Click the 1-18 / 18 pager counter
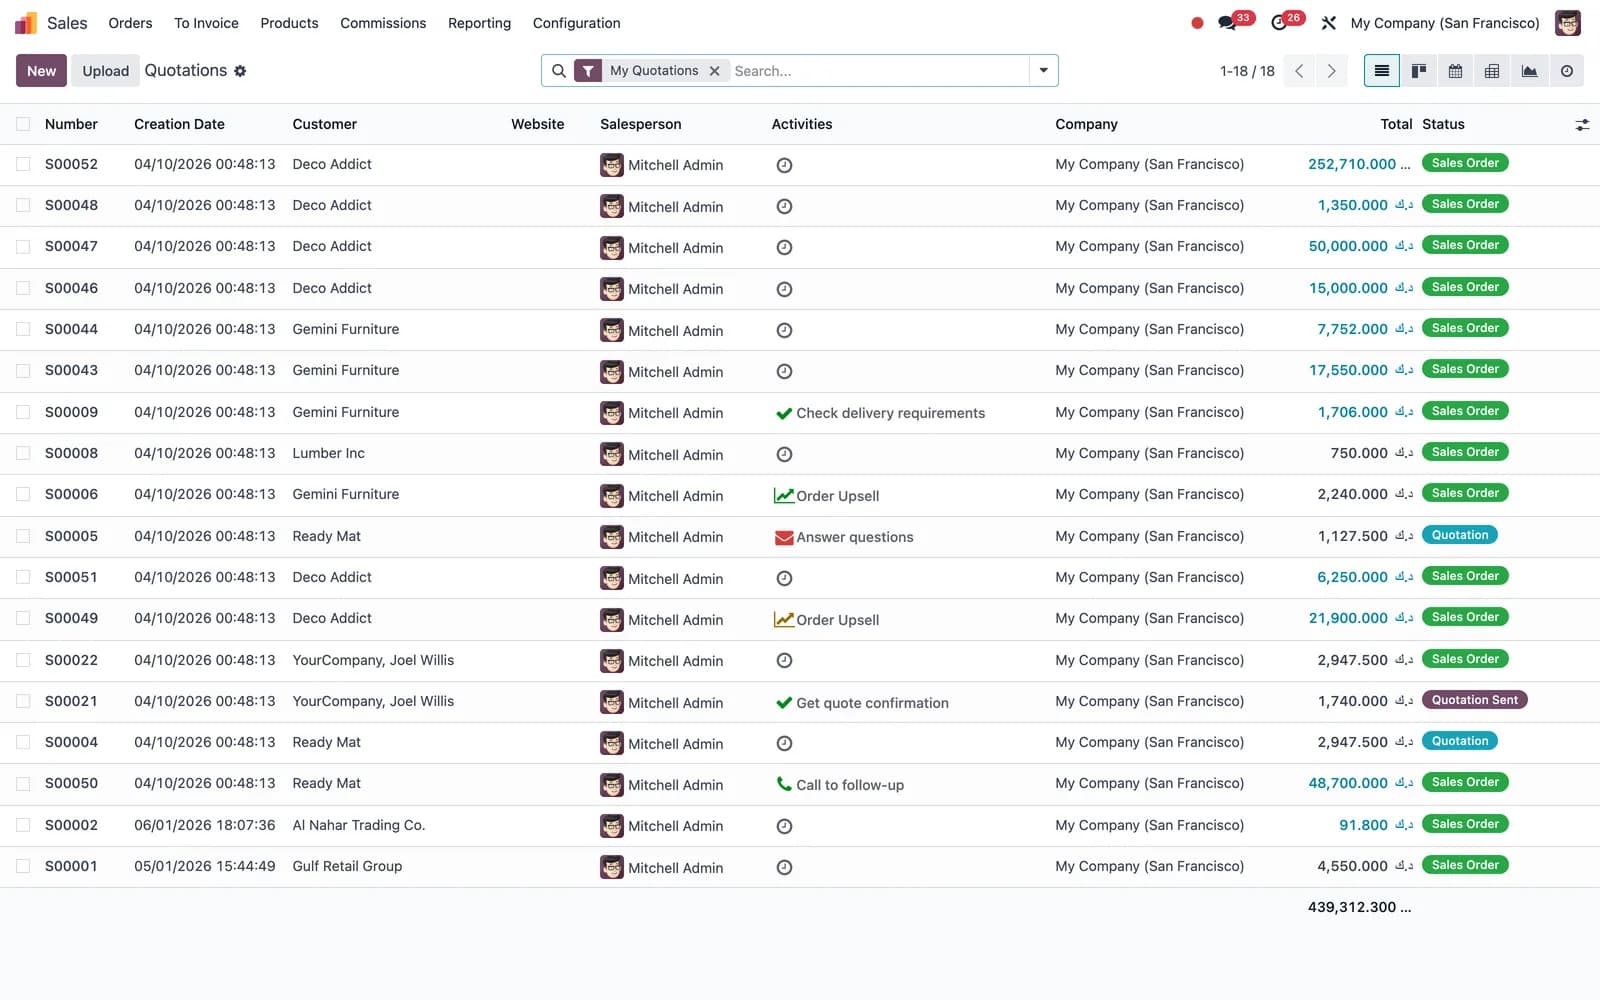Viewport: 1600px width, 1000px height. coord(1247,71)
